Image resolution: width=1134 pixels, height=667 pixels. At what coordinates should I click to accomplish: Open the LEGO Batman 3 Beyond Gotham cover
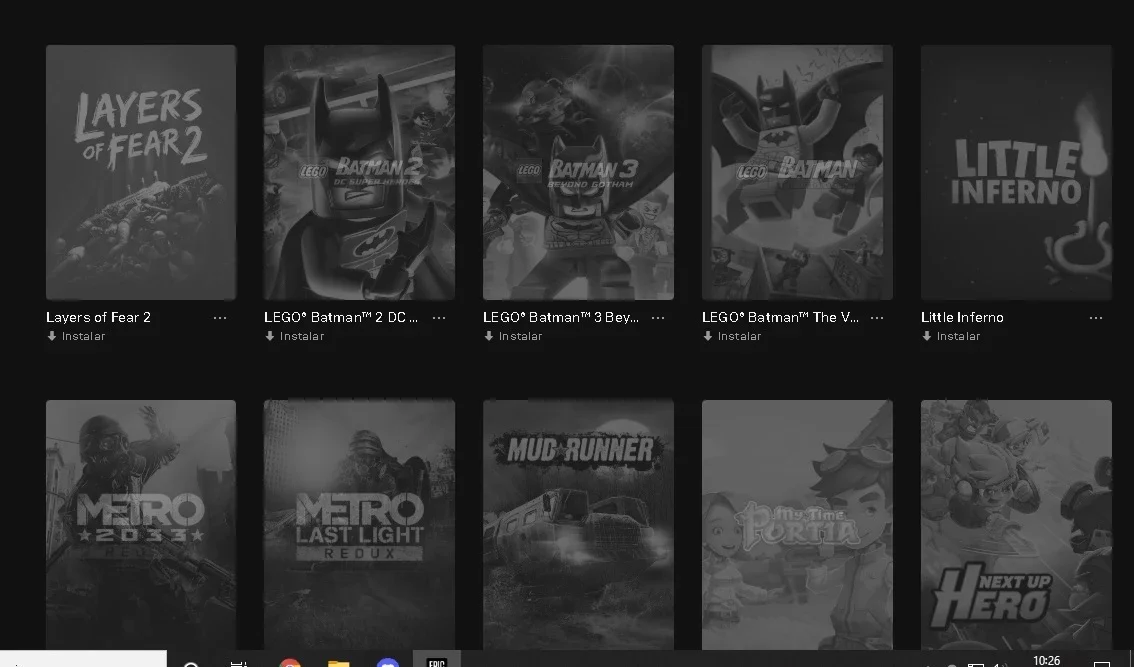click(579, 172)
